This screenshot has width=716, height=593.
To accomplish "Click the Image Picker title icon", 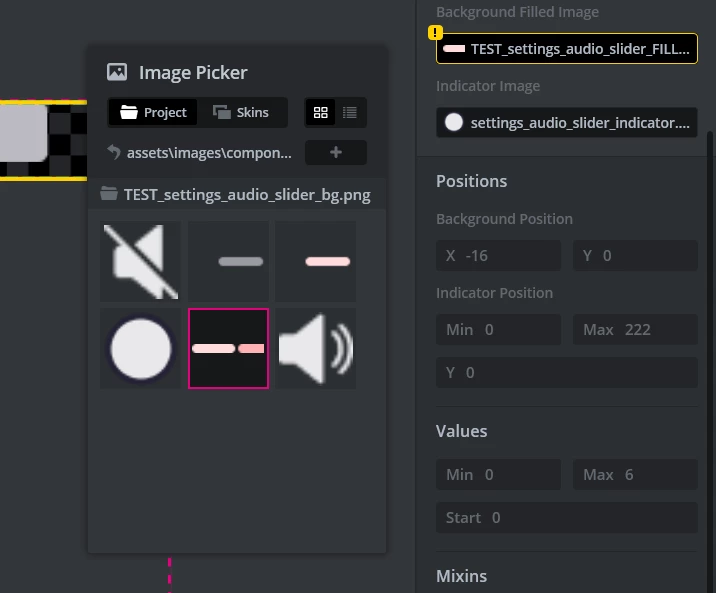I will coord(117,72).
